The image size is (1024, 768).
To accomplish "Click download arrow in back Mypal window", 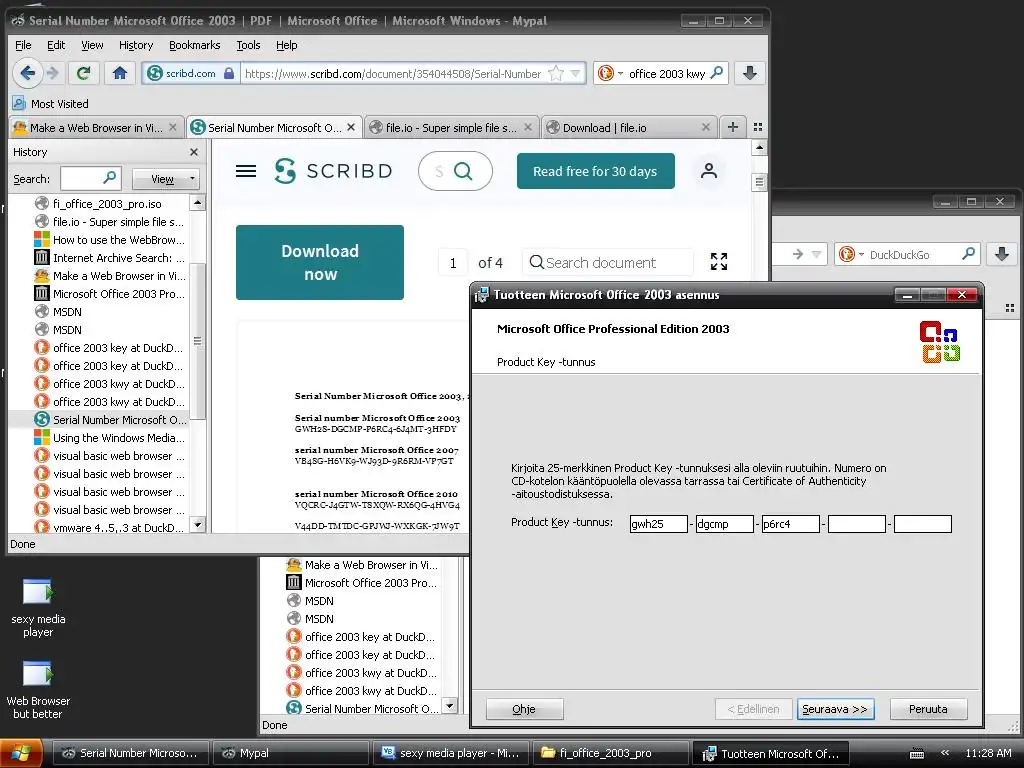I will coord(1002,254).
